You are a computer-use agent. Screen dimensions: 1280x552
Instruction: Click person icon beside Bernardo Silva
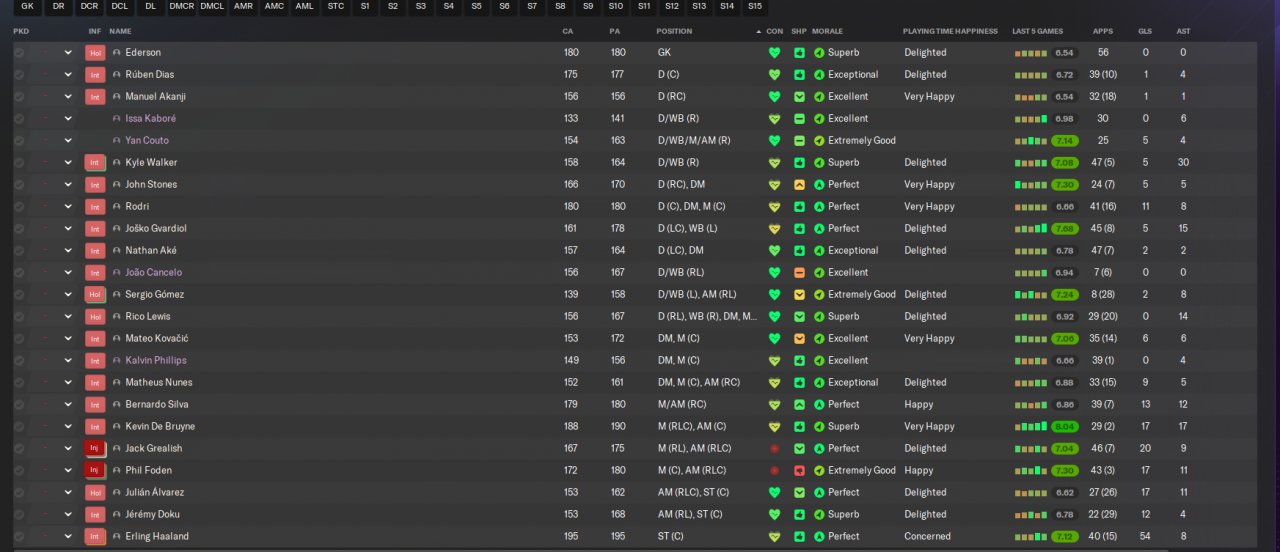click(117, 404)
